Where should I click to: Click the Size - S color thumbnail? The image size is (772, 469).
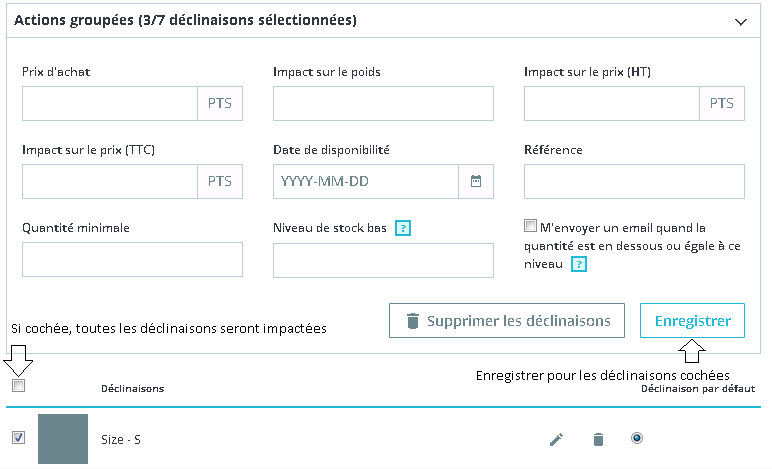[63, 439]
